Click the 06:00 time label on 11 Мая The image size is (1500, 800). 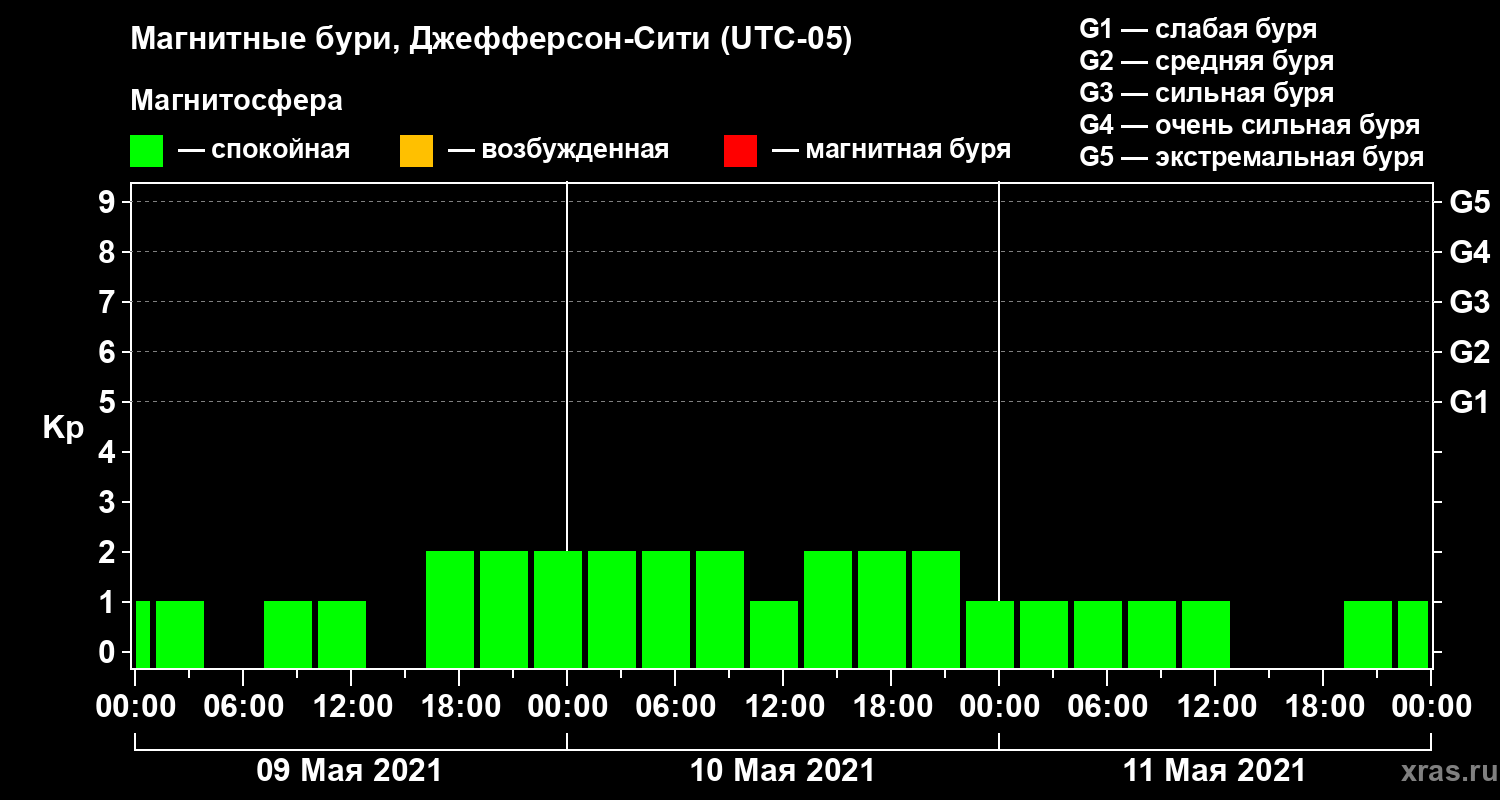(x=1107, y=707)
